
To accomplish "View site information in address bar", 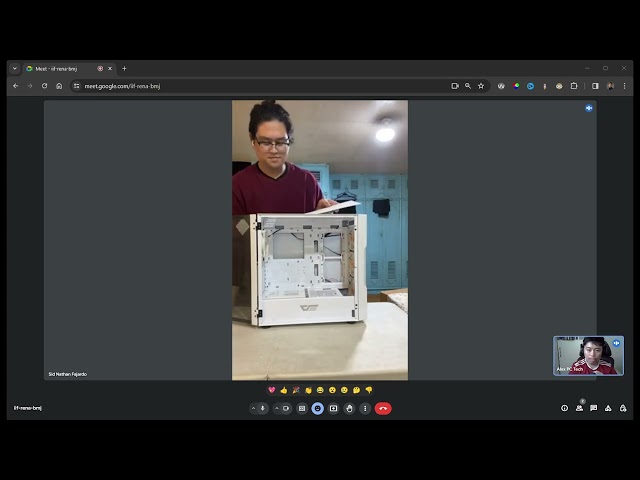I will (x=76, y=86).
